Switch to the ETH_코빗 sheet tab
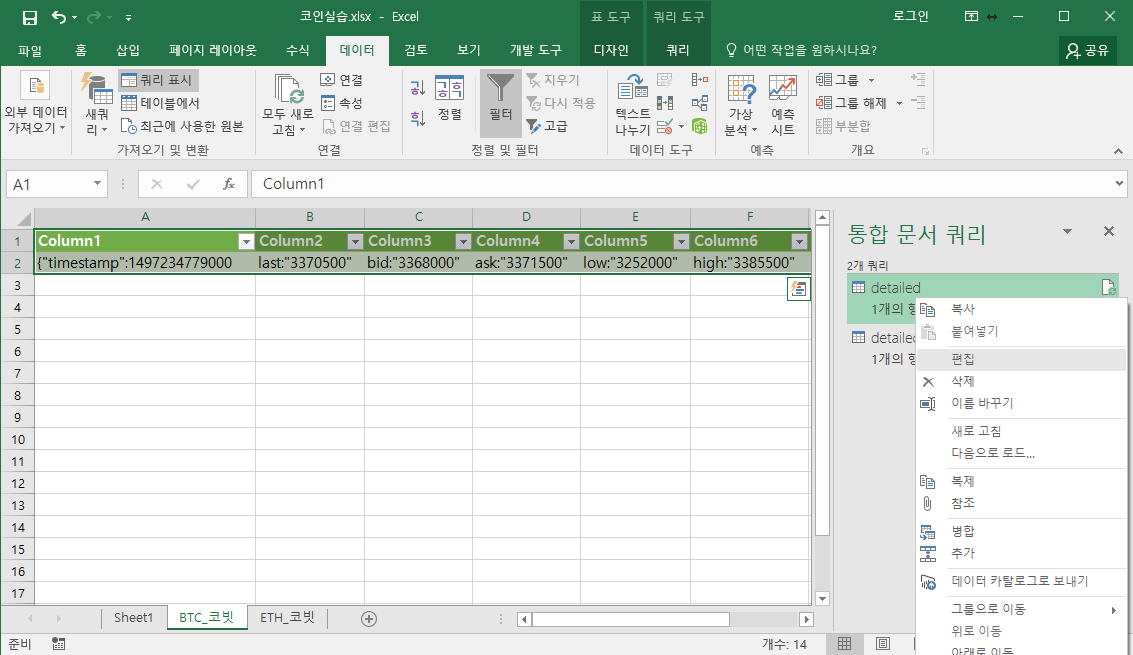This screenshot has width=1133, height=655. (x=287, y=618)
